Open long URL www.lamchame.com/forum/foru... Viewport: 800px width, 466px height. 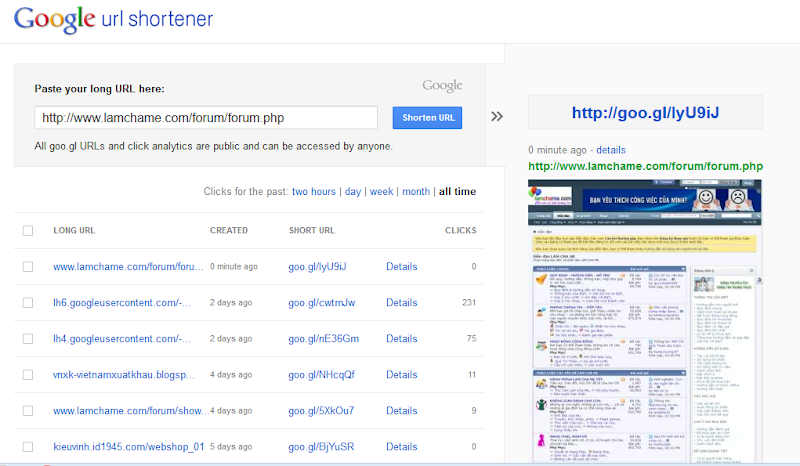[128, 266]
